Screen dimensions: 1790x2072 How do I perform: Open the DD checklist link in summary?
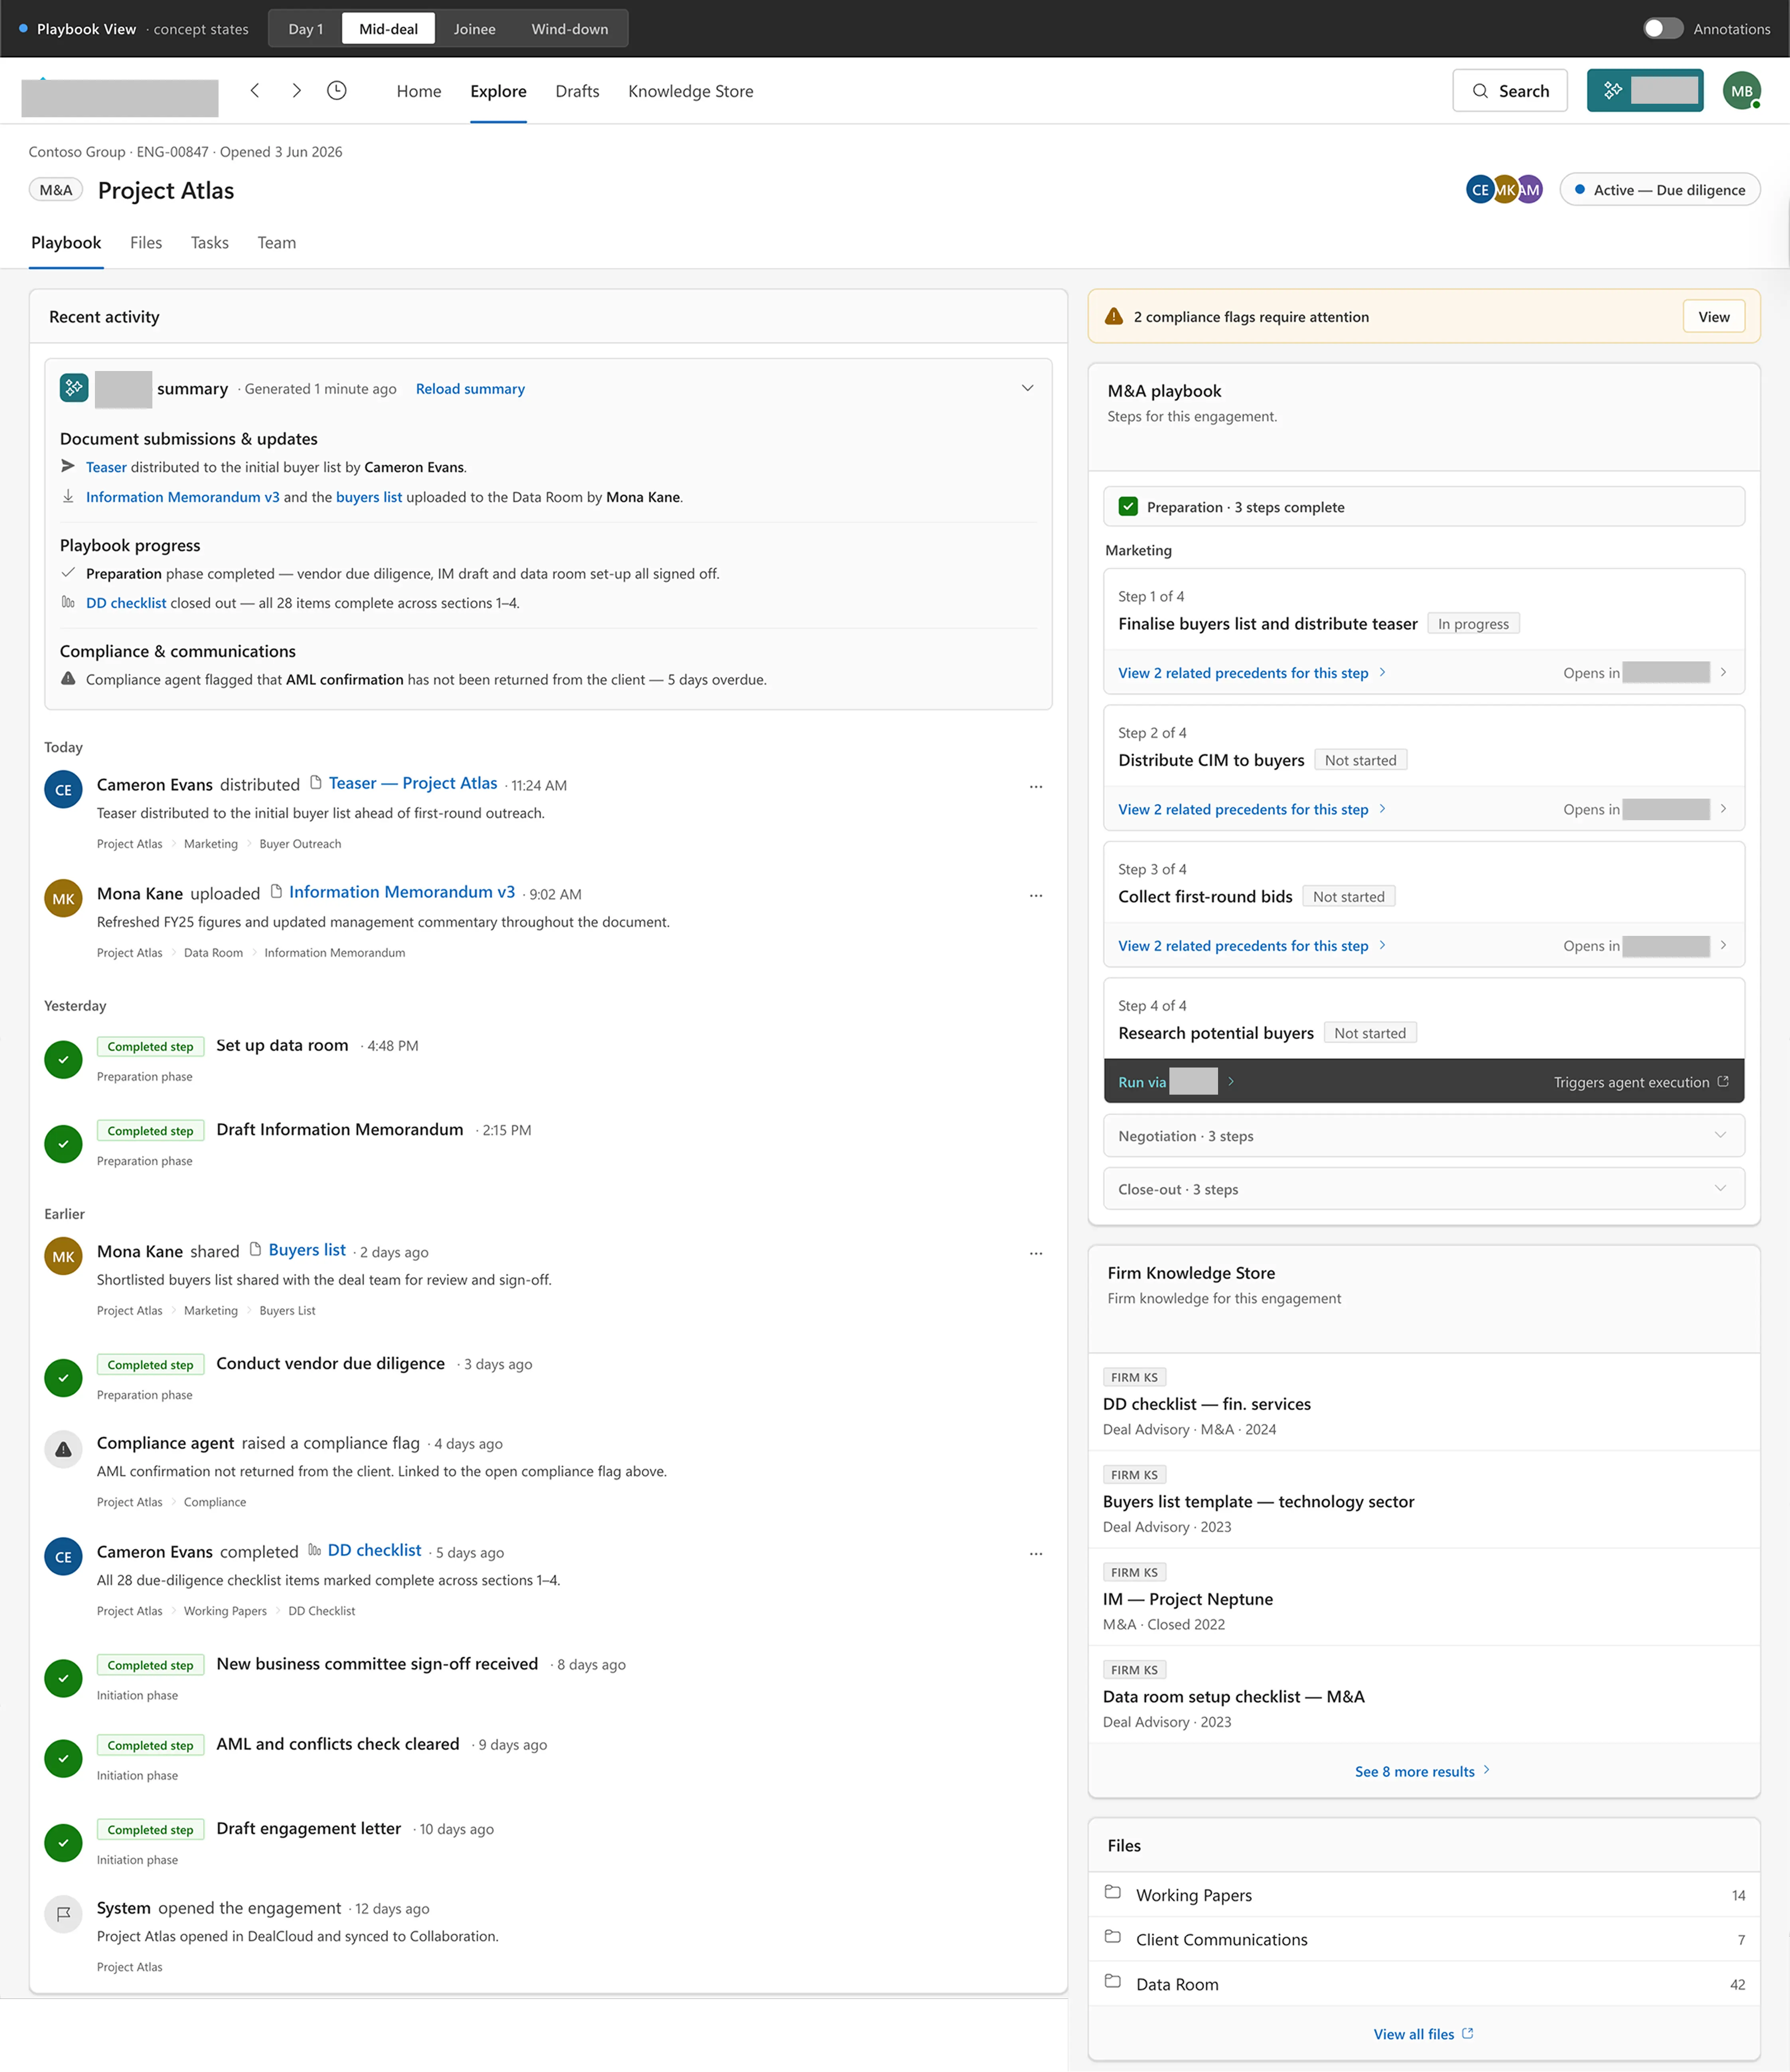click(x=126, y=603)
